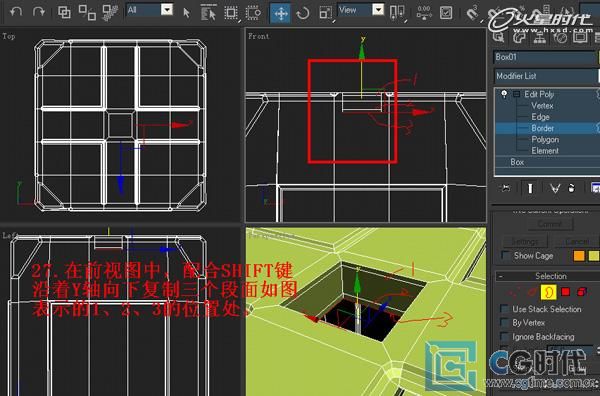Screen dimensions: 600x396
Task: Enable the Show Cage checkbox
Action: [505, 256]
